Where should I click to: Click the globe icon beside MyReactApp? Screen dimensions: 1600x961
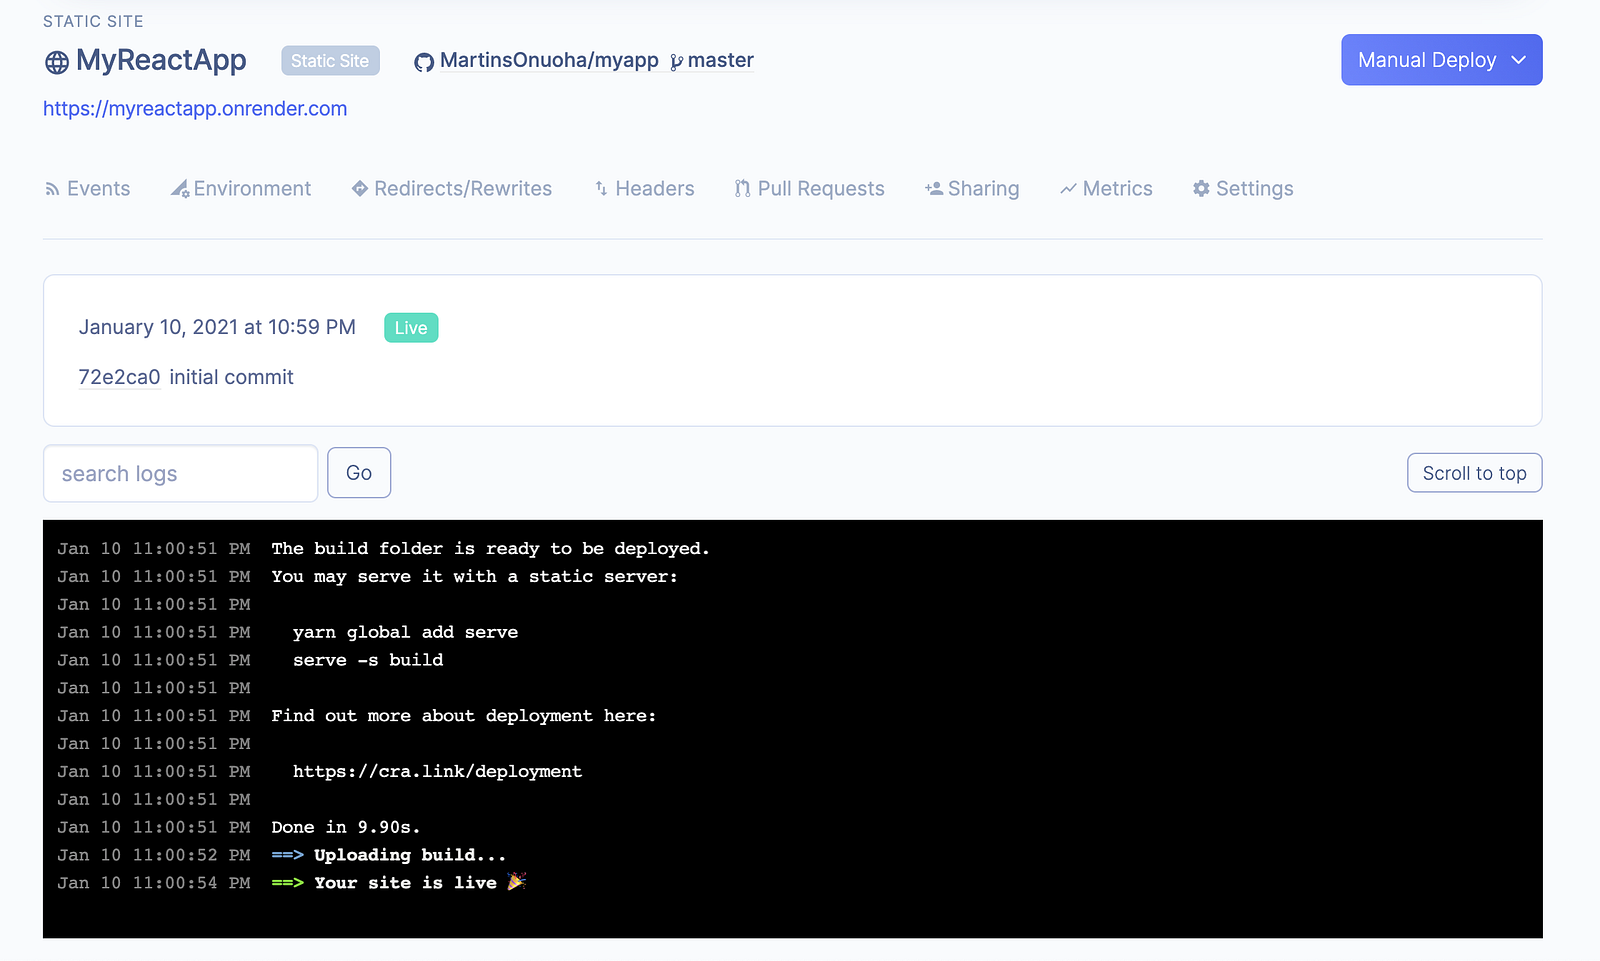(x=57, y=62)
